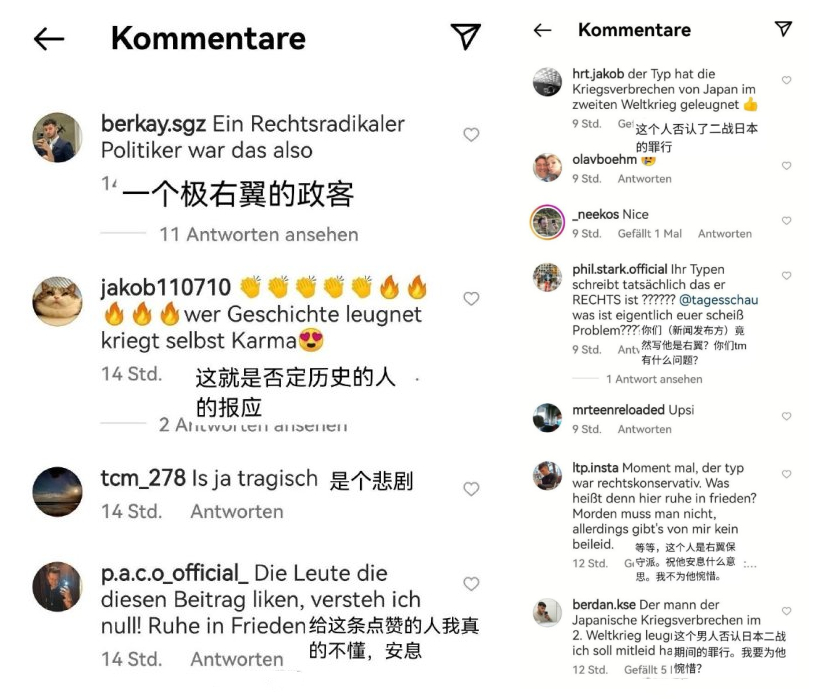Like p.a.c.o_official_'s comment heart
Image resolution: width=819 pixels, height=699 pixels.
[471, 584]
